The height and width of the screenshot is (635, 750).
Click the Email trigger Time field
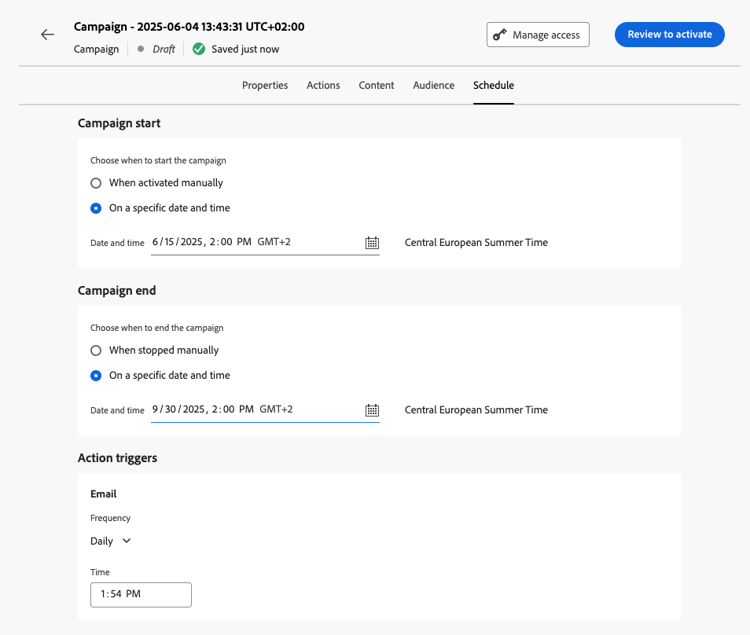coord(140,594)
